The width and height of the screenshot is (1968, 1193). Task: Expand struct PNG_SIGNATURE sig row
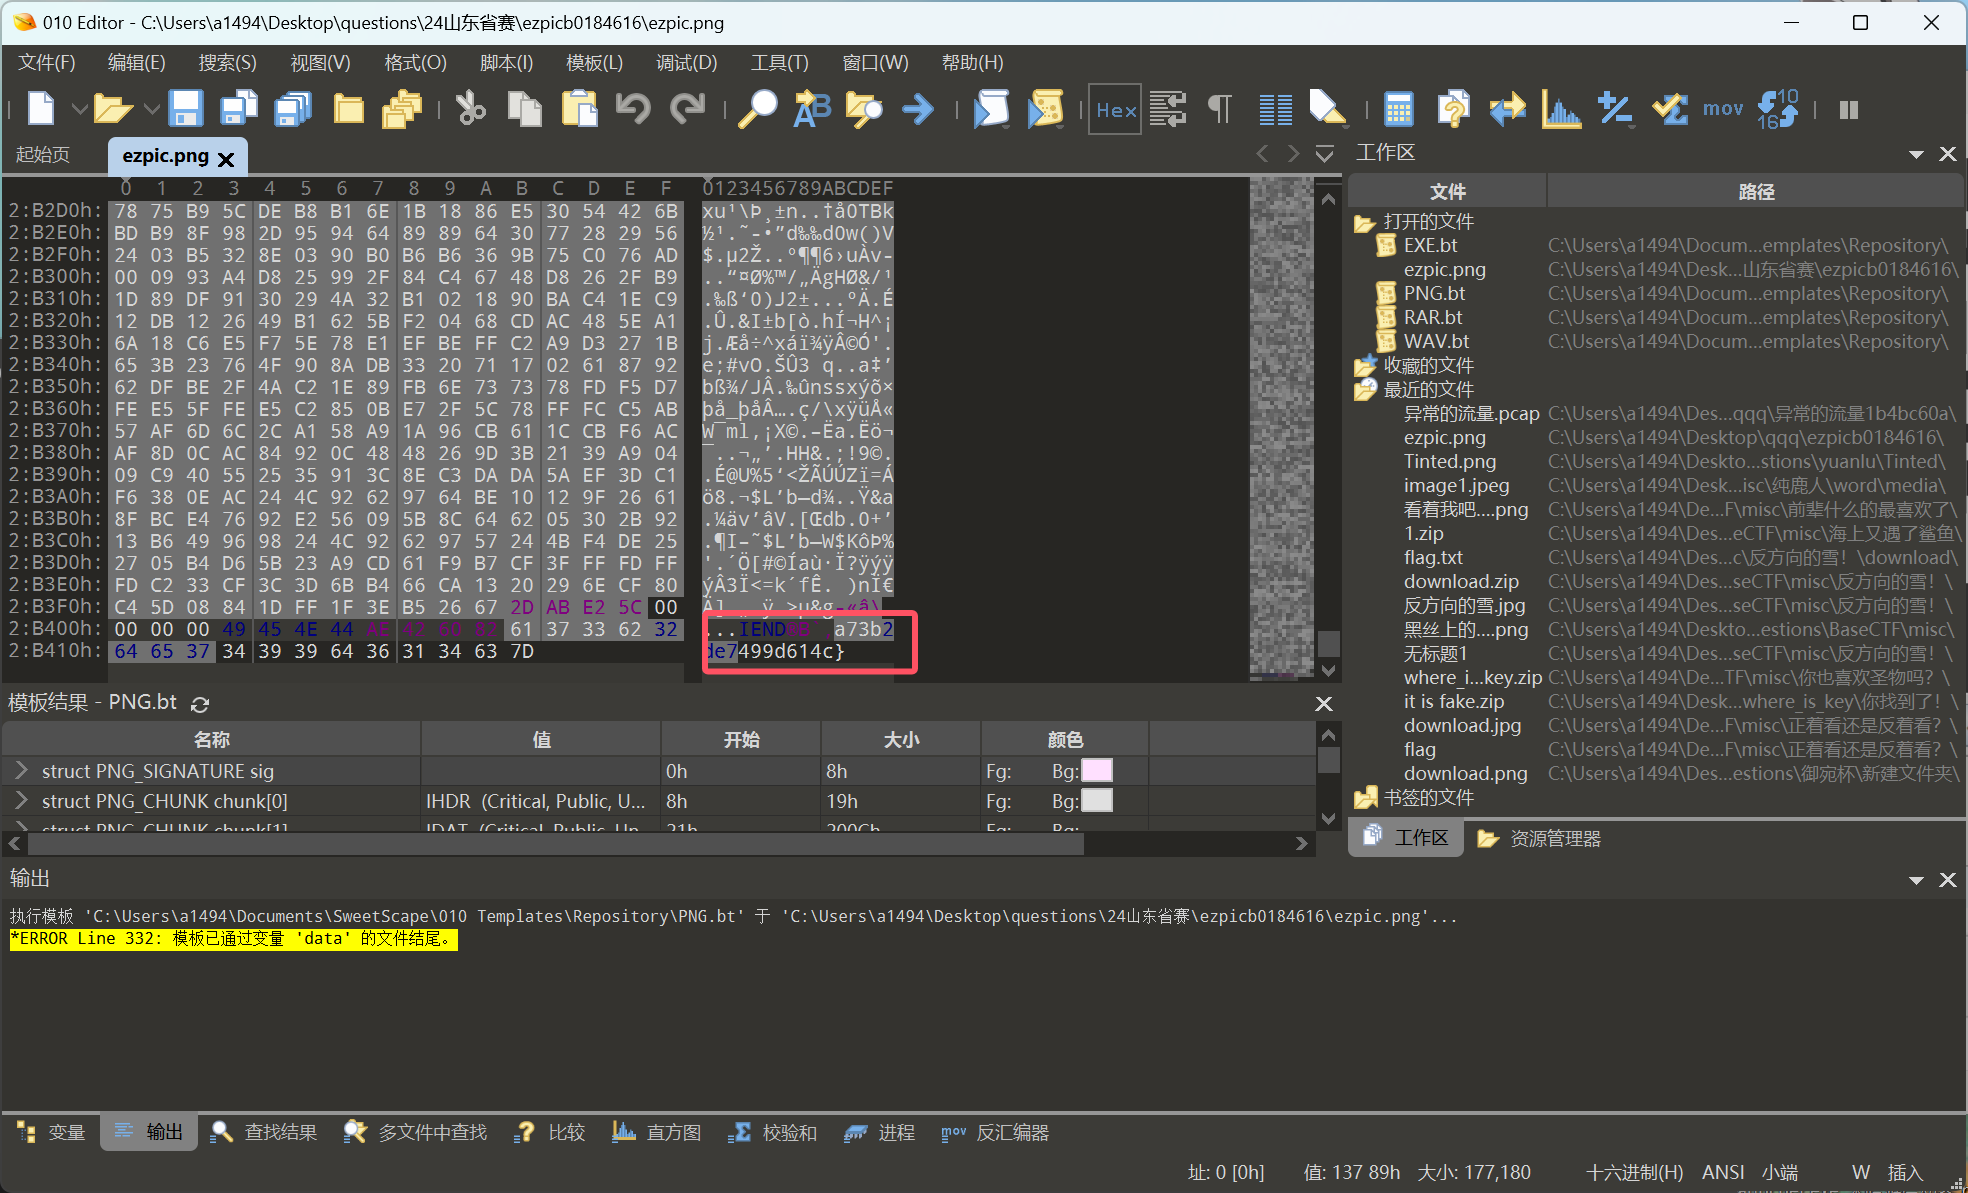click(x=21, y=770)
